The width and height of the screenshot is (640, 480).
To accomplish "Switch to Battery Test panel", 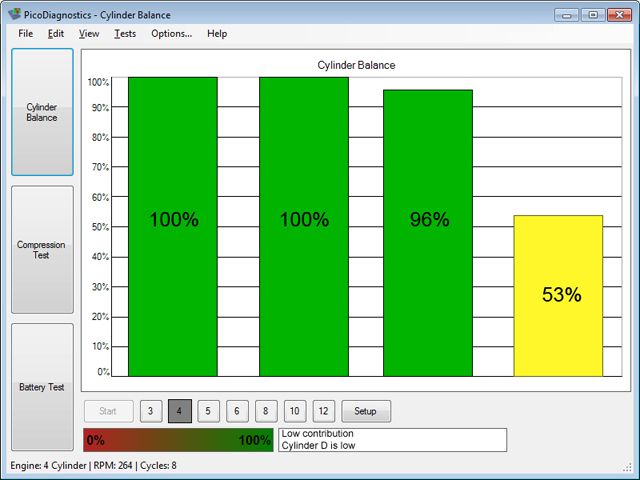I will tap(42, 387).
